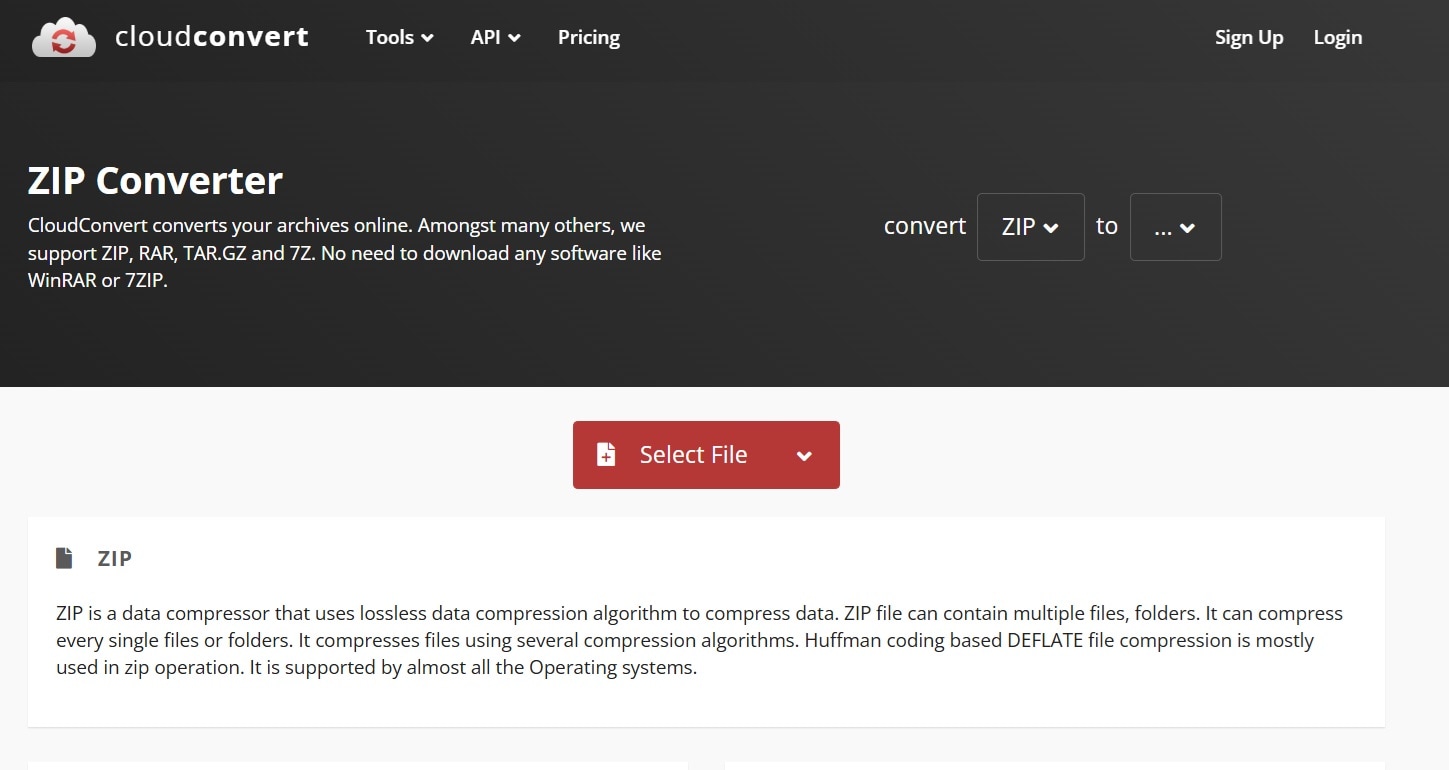The width and height of the screenshot is (1449, 770).
Task: Open the Login page
Action: [x=1337, y=38]
